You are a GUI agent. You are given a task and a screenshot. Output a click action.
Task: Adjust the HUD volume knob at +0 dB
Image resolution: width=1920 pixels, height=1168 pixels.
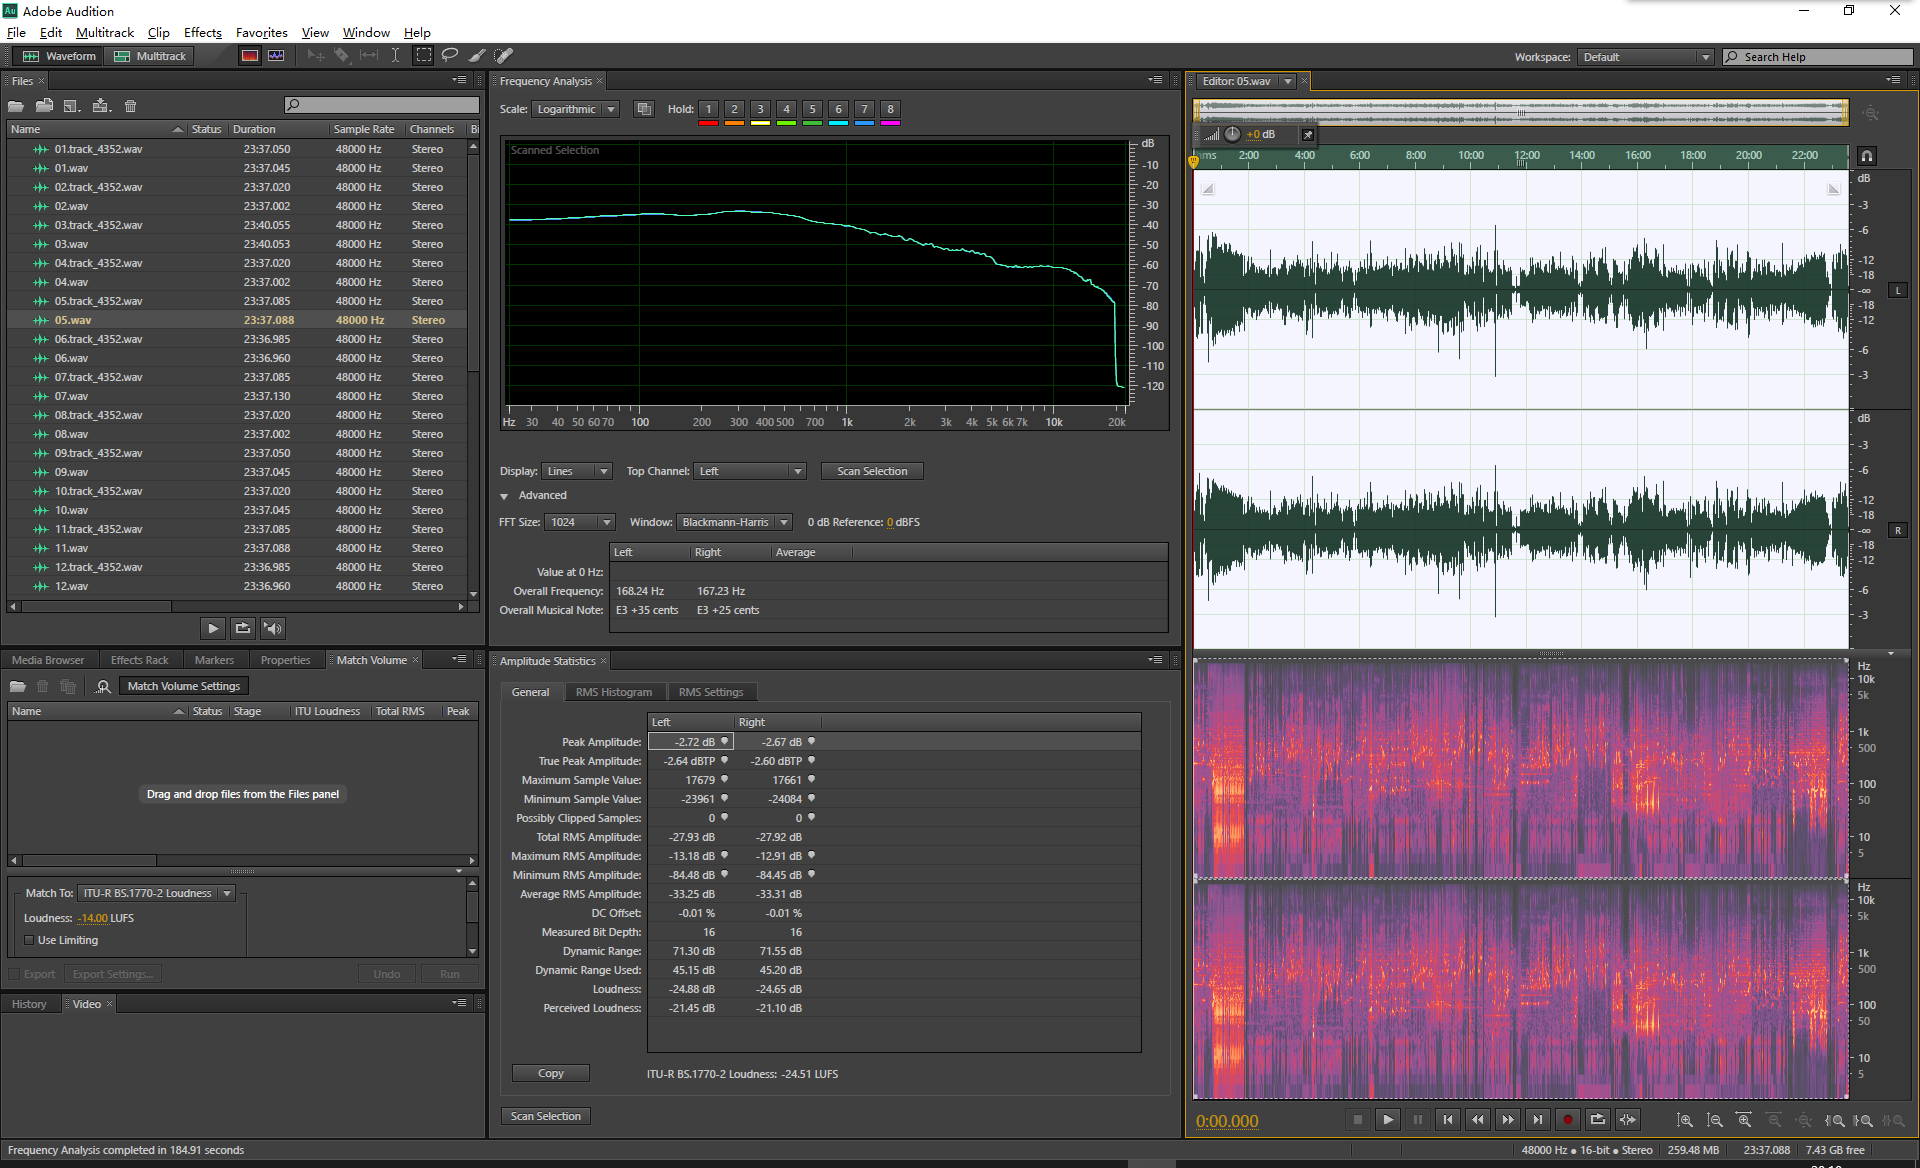coord(1232,135)
